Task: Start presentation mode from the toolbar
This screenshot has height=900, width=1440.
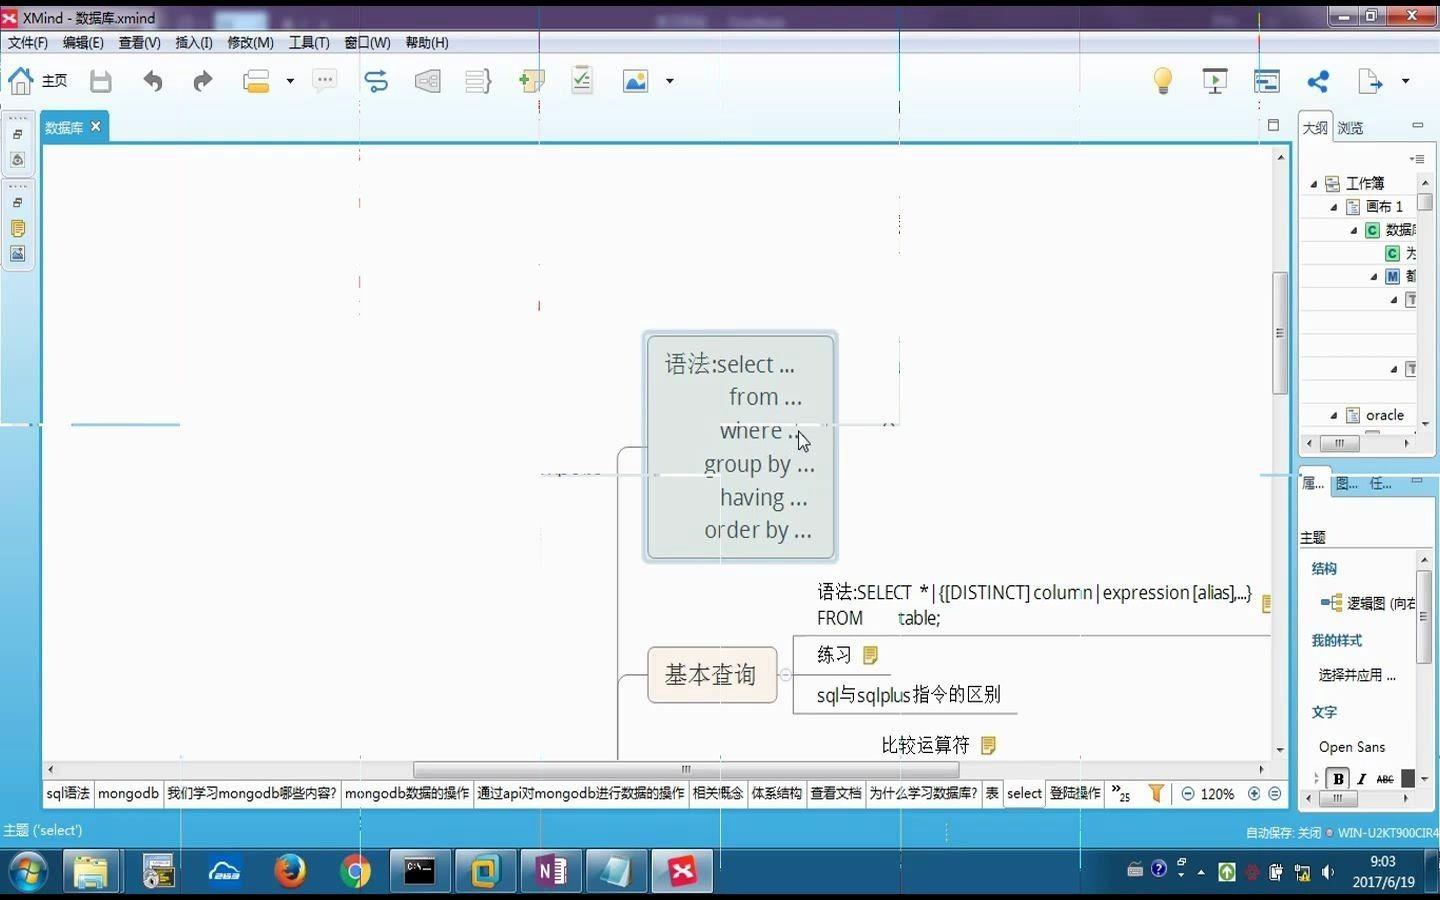Action: 1214,81
